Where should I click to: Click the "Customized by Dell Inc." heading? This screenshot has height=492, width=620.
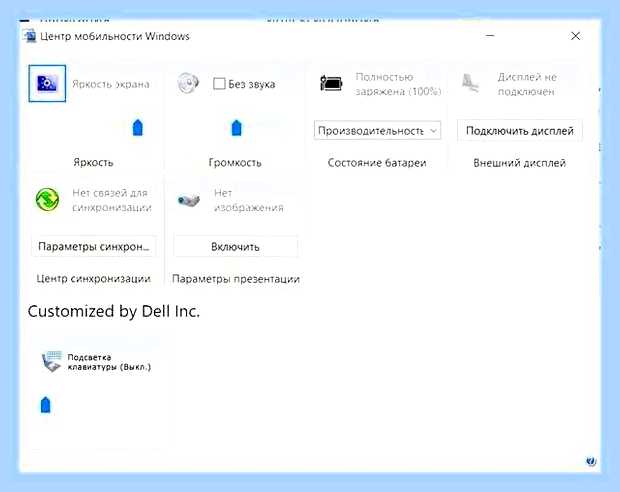click(x=114, y=312)
